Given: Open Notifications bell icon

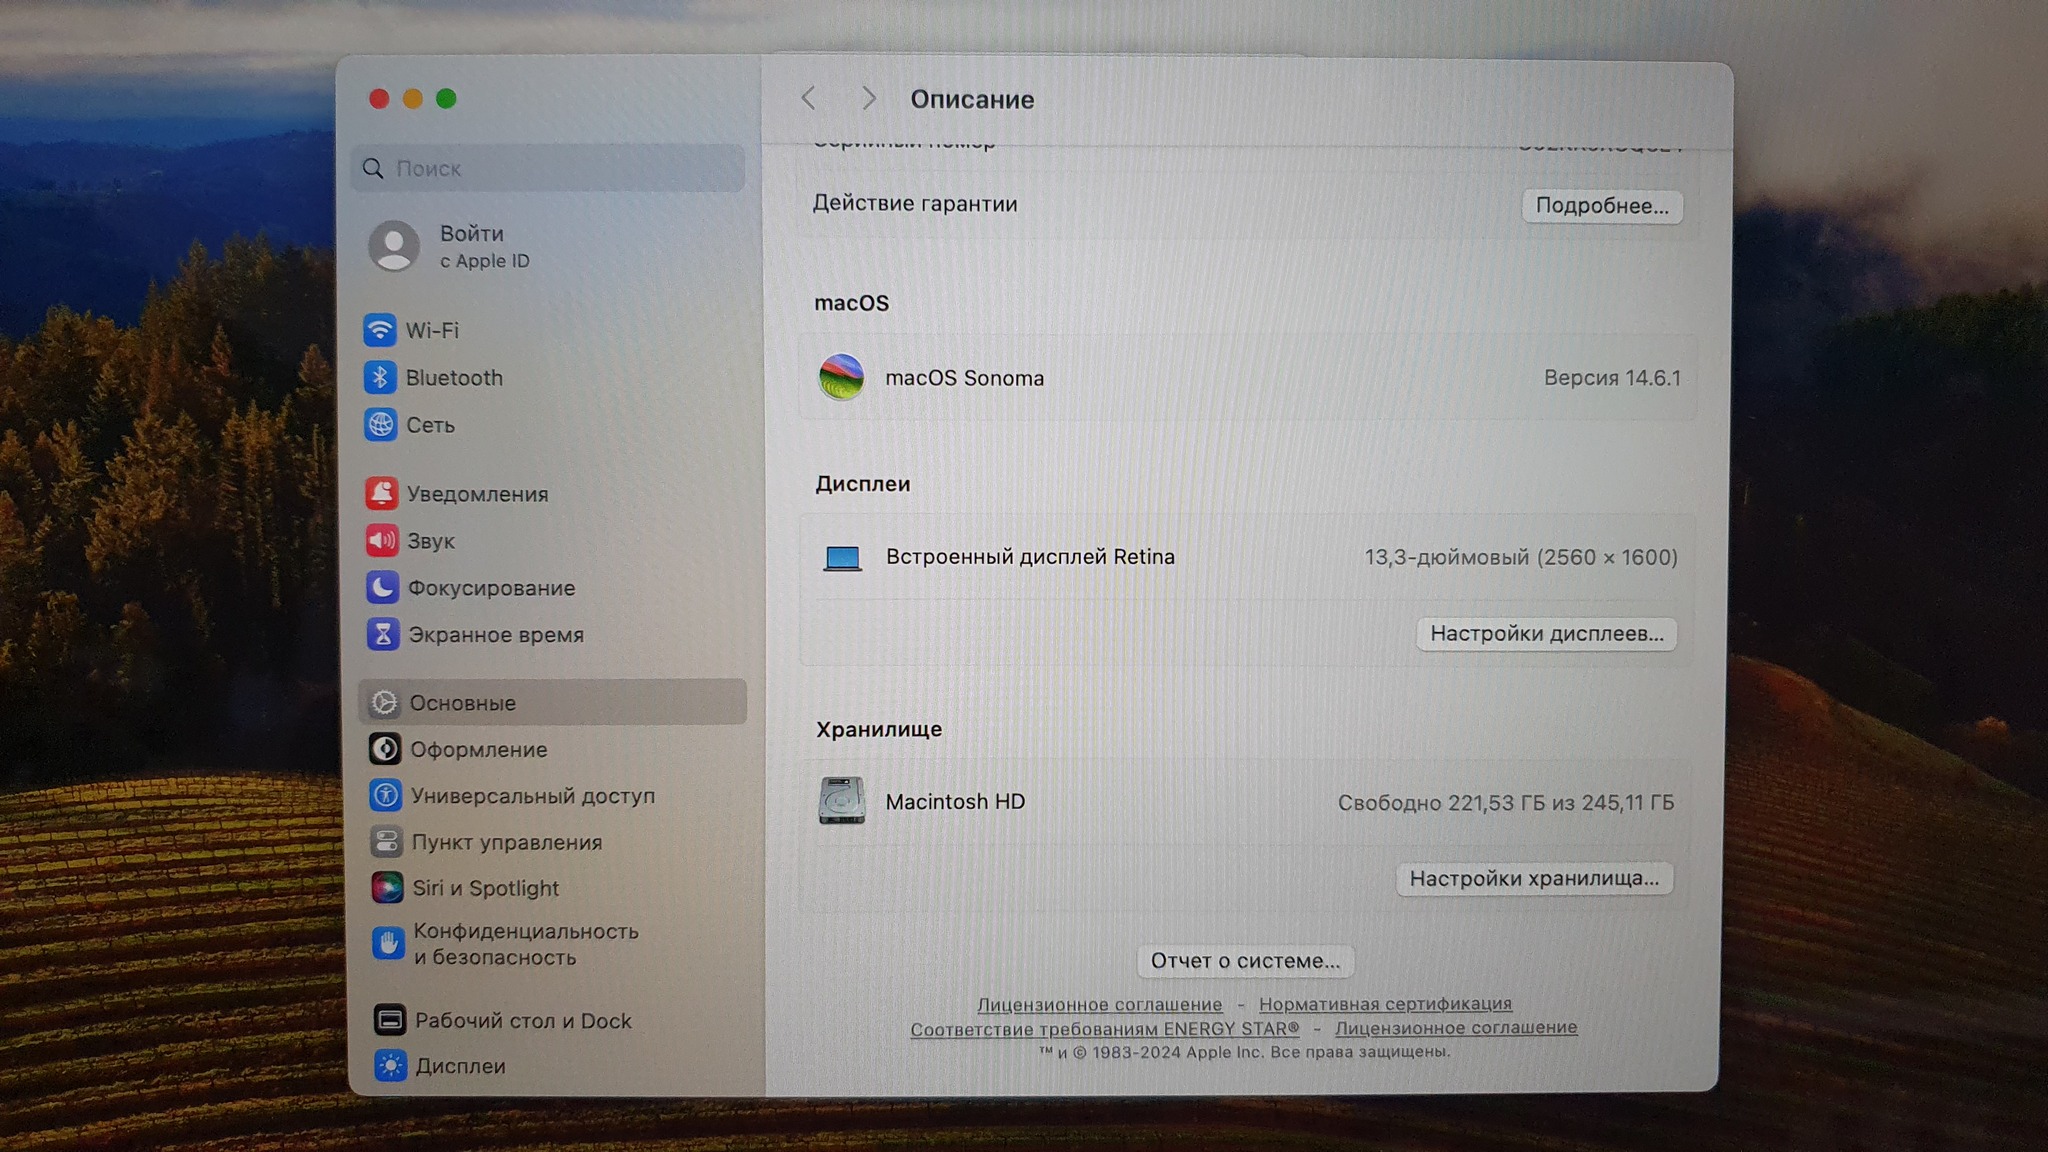Looking at the screenshot, I should click(x=381, y=493).
